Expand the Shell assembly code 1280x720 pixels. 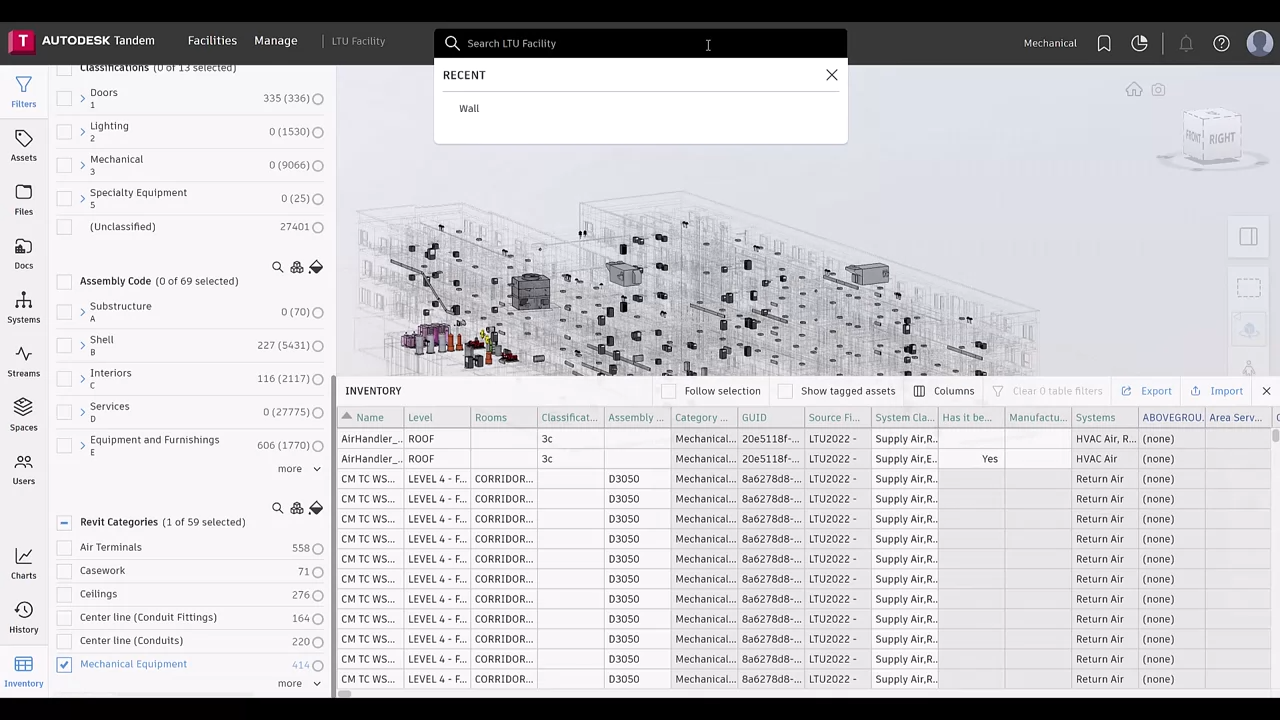coord(83,345)
